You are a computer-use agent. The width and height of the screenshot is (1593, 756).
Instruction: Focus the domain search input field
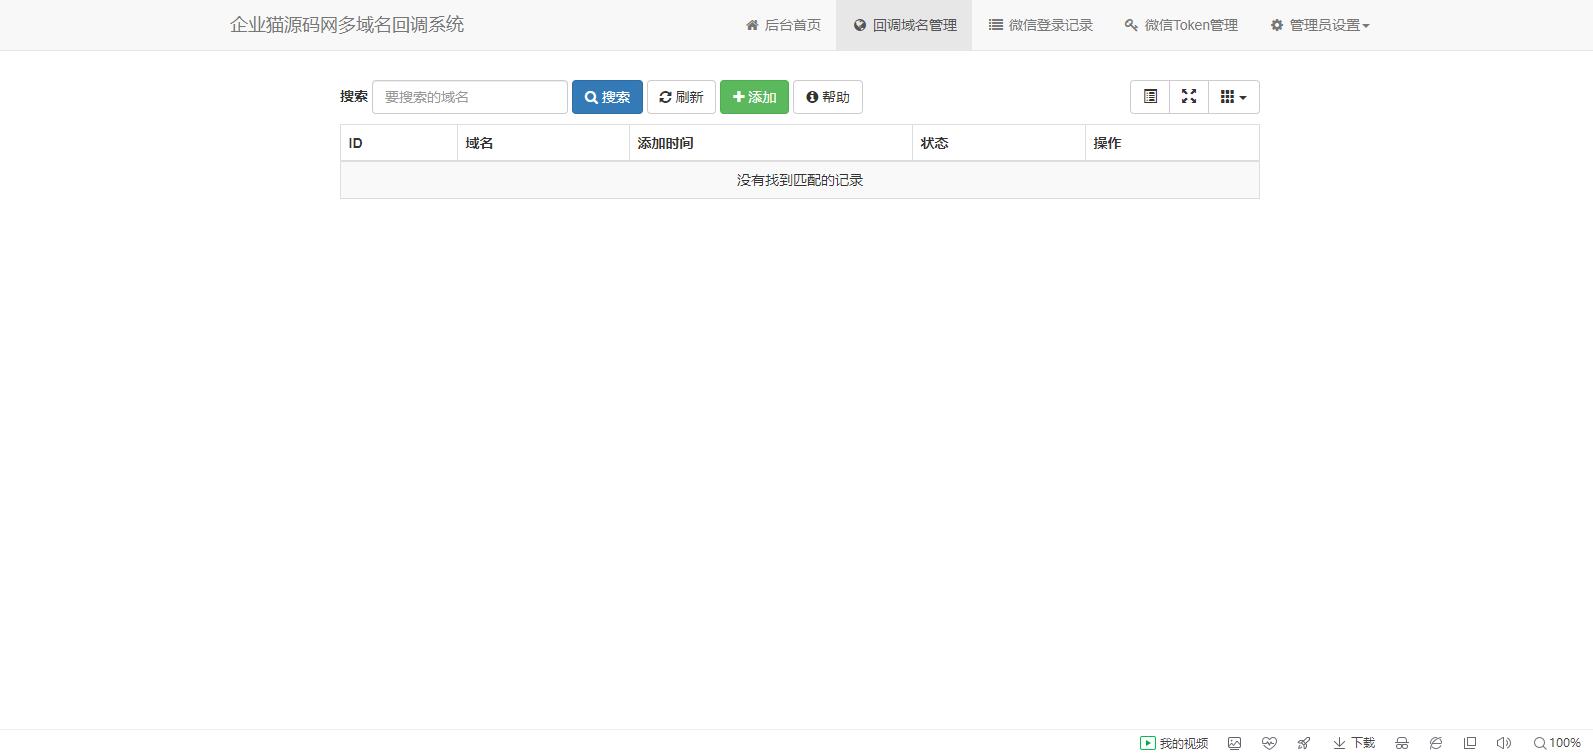tap(469, 97)
